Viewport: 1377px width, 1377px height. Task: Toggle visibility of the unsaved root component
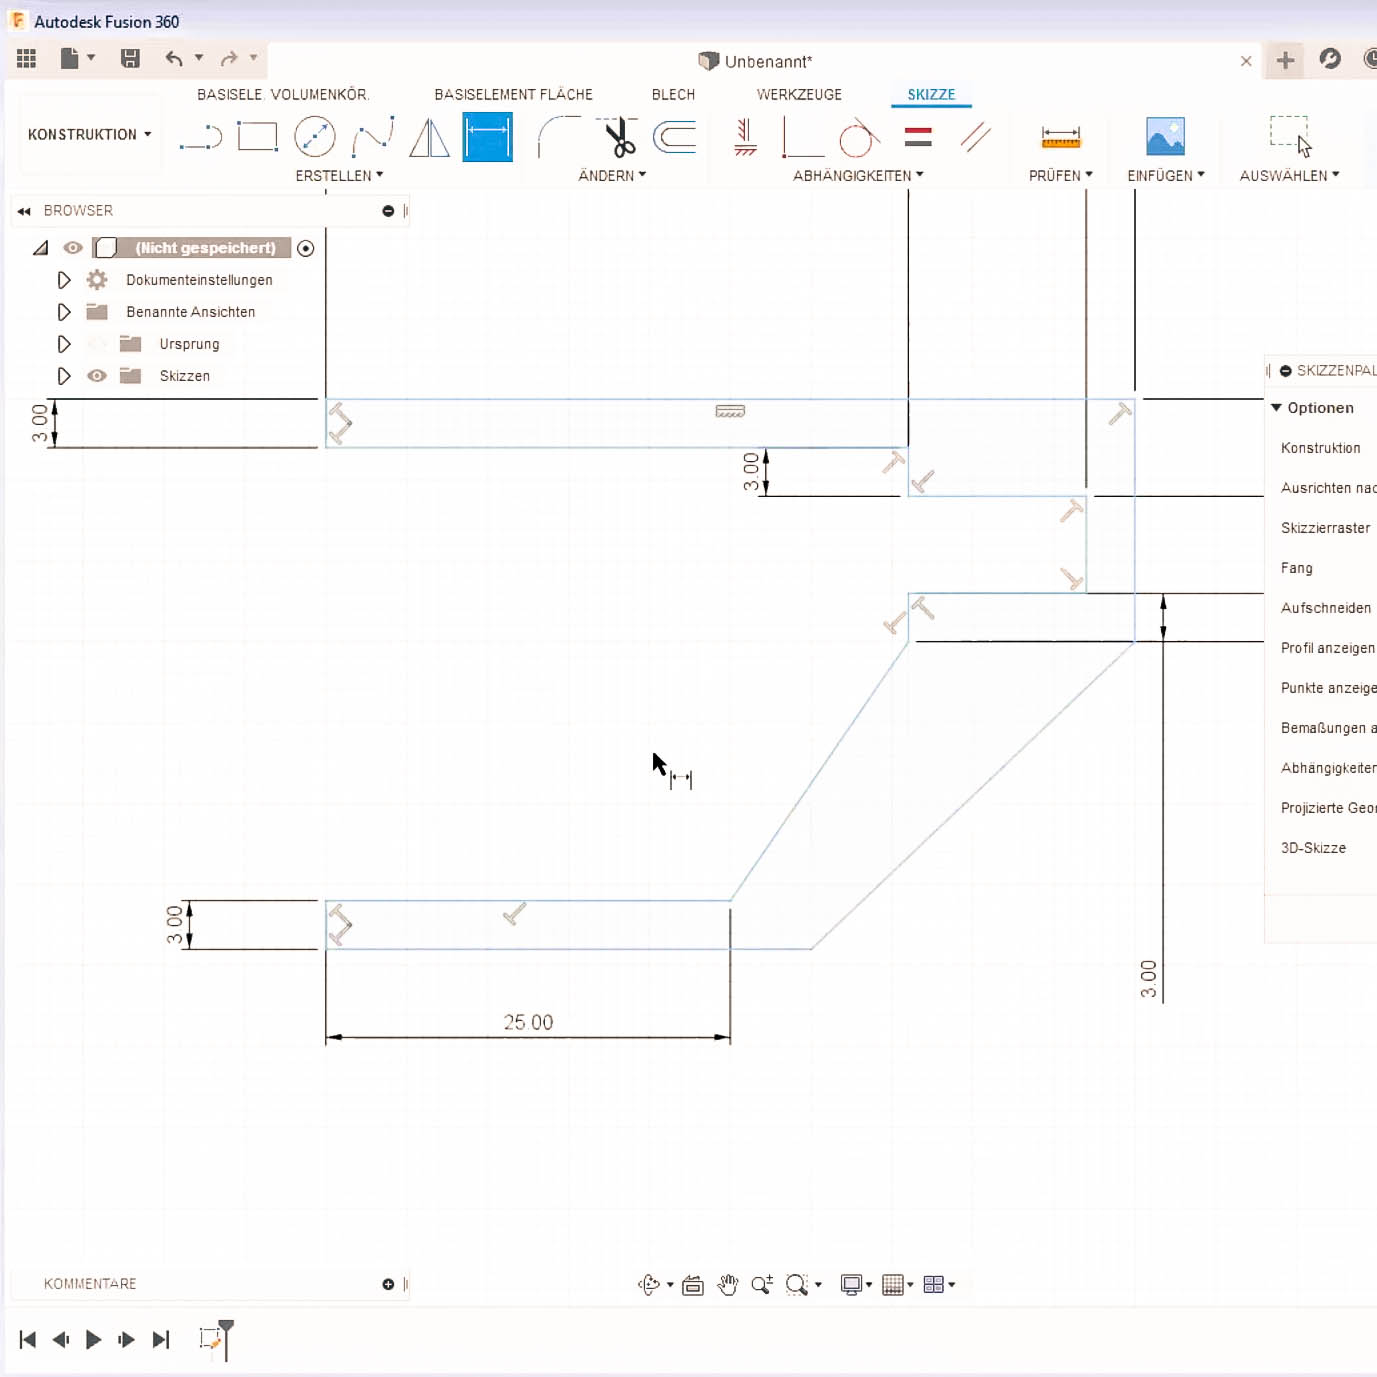[x=73, y=248]
